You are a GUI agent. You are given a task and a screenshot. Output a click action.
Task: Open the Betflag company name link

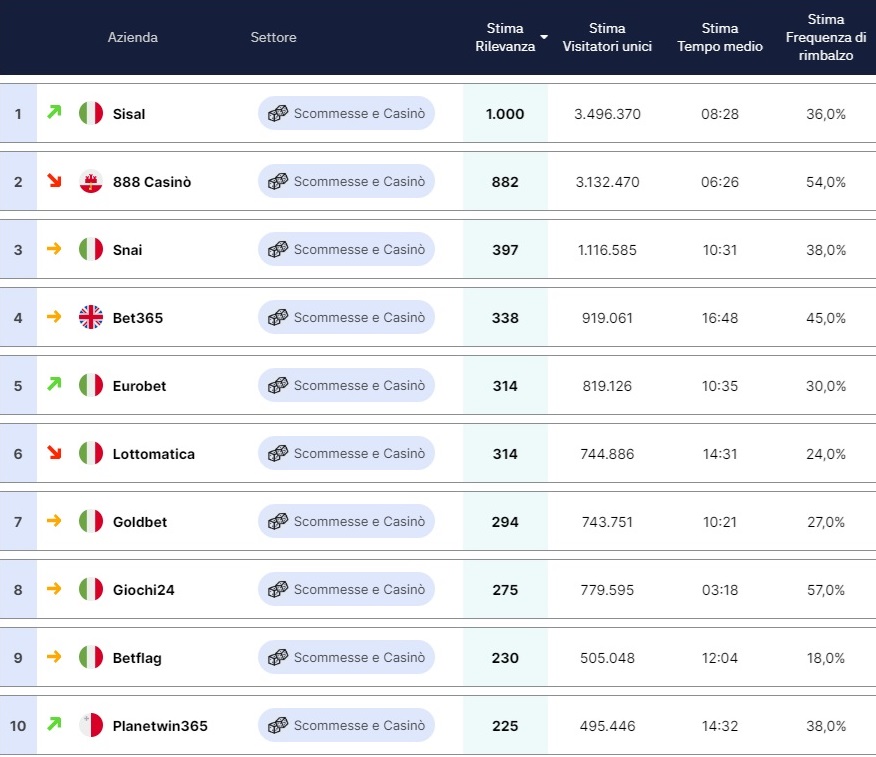click(137, 658)
